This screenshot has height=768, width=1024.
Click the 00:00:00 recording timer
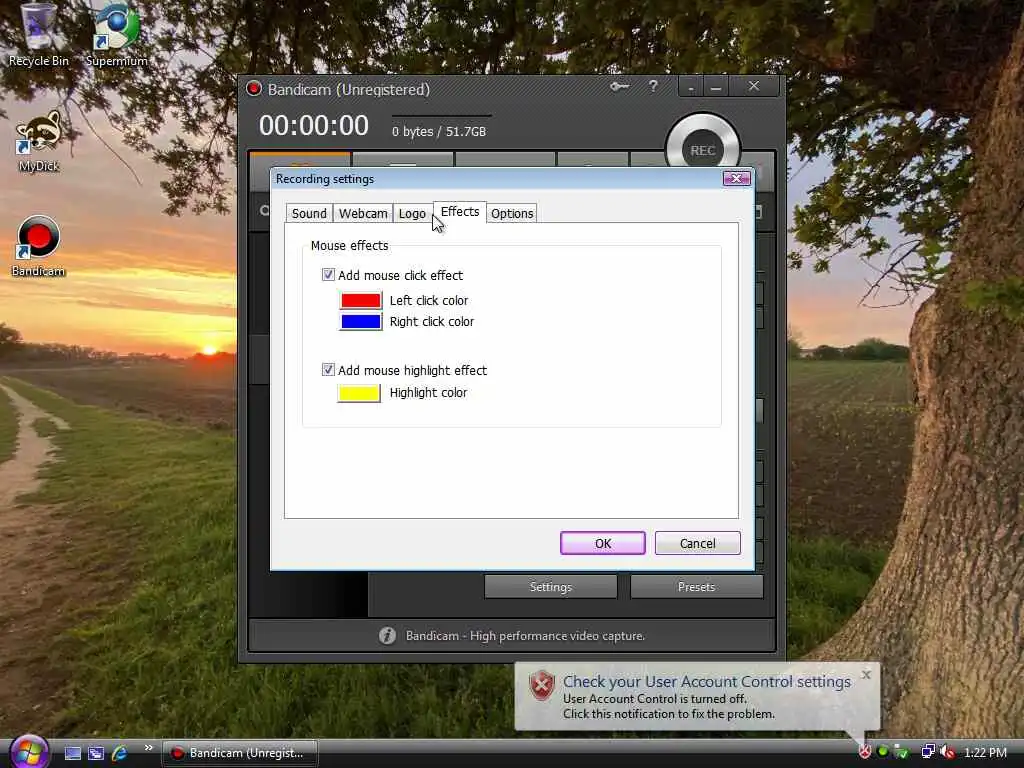313,125
